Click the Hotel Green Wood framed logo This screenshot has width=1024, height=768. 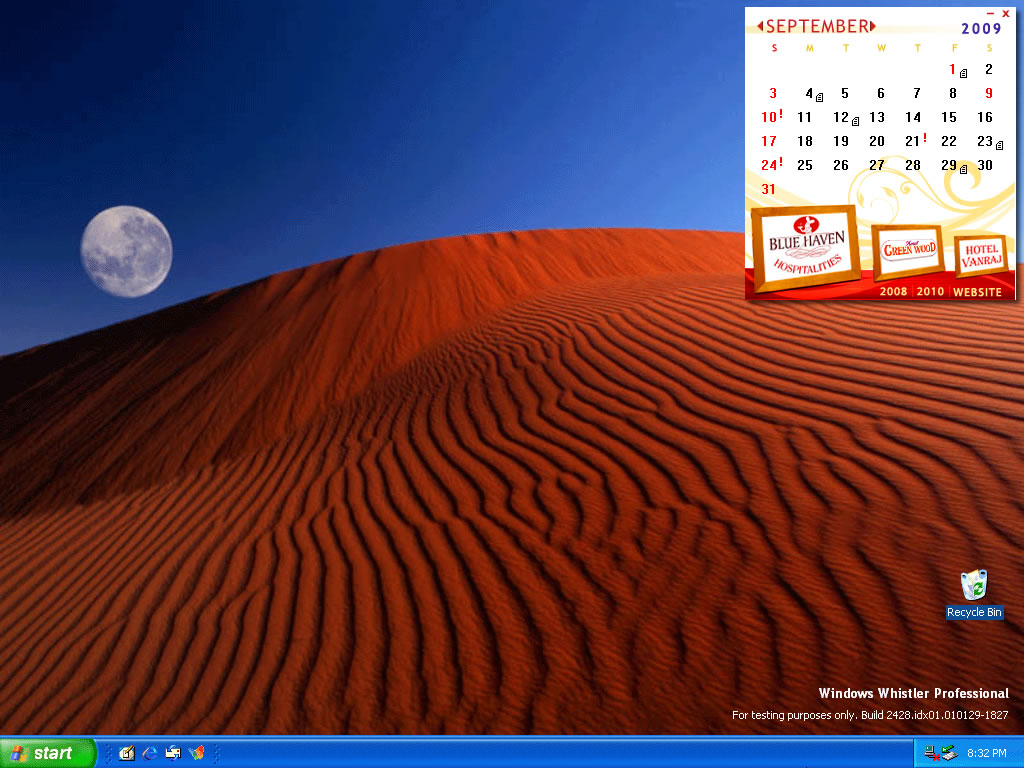point(908,250)
